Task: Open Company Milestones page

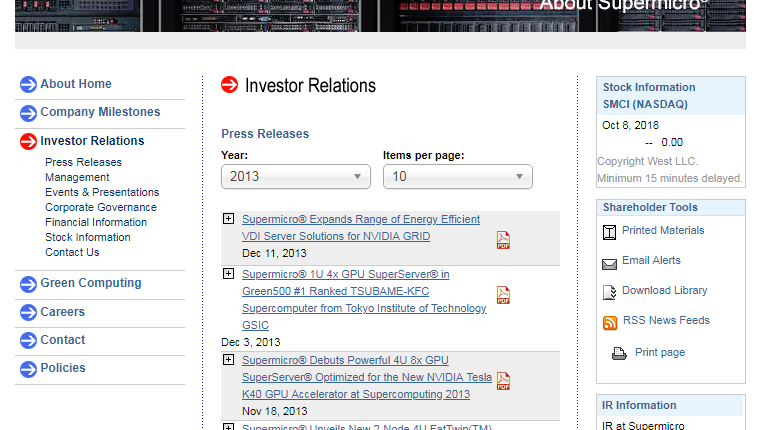Action: [100, 112]
